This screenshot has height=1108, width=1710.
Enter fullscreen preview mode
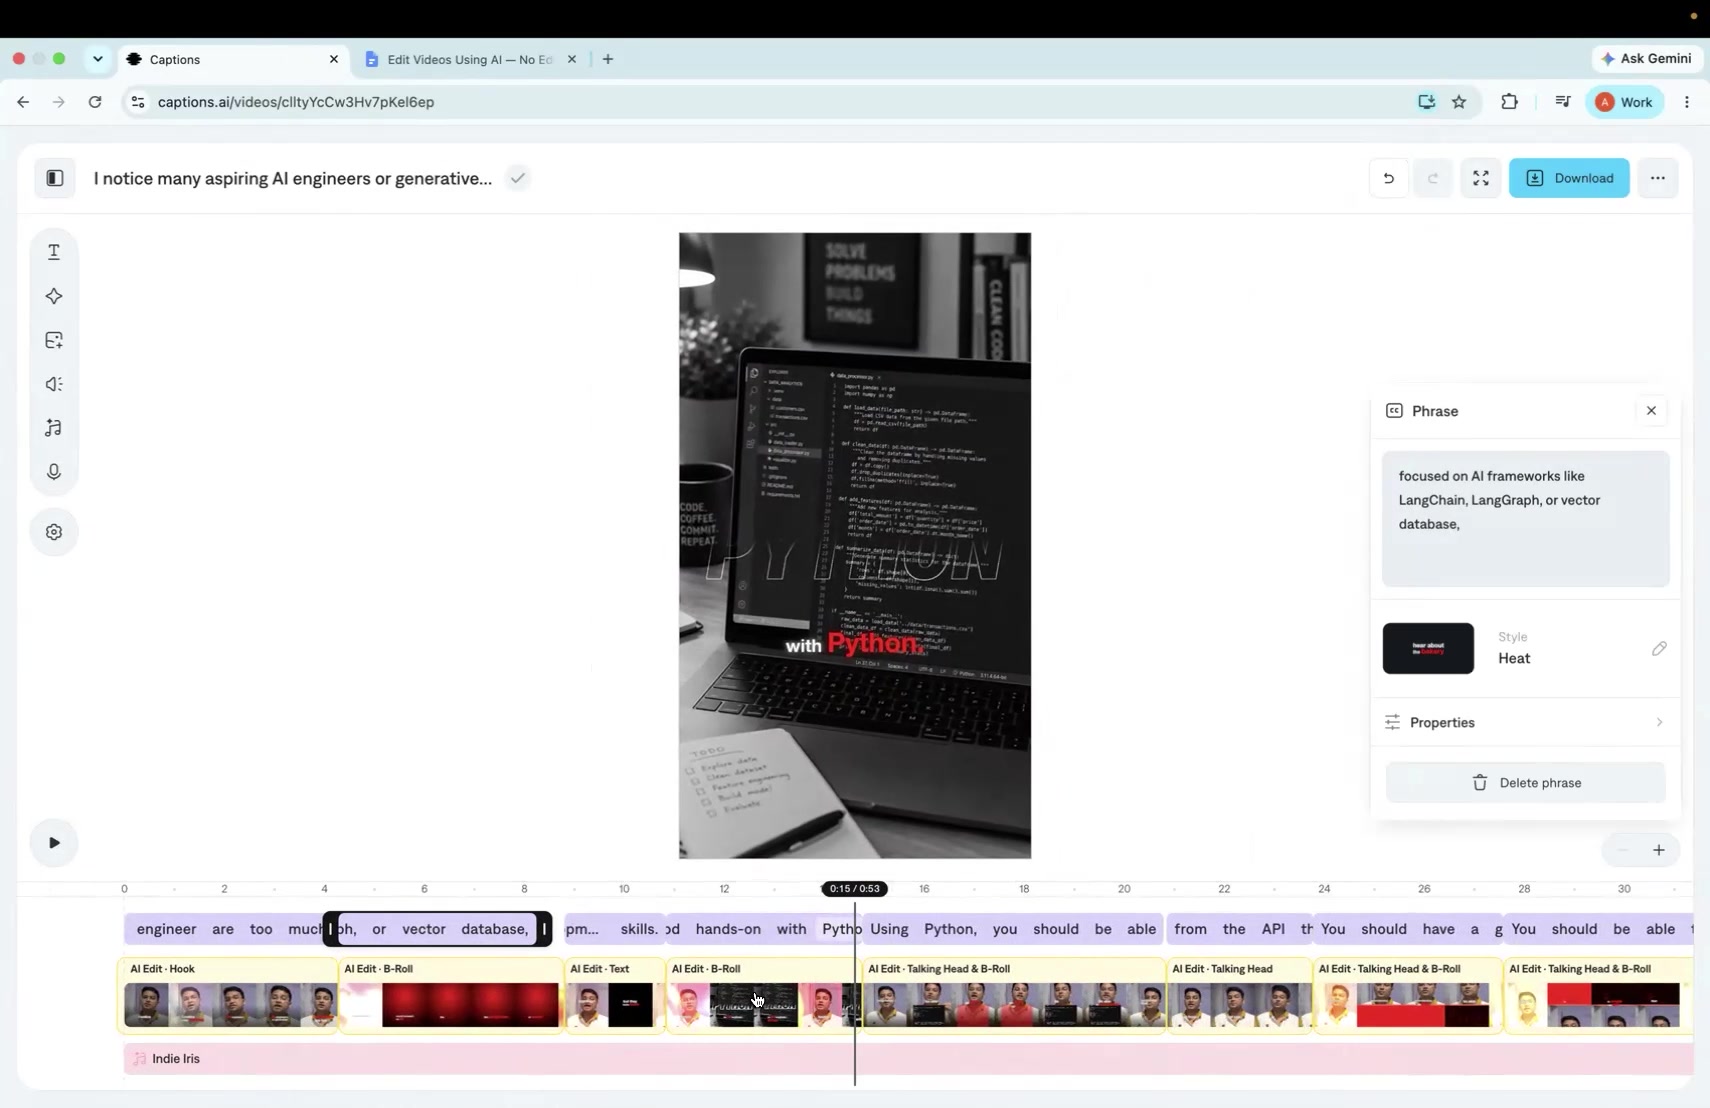[1481, 178]
